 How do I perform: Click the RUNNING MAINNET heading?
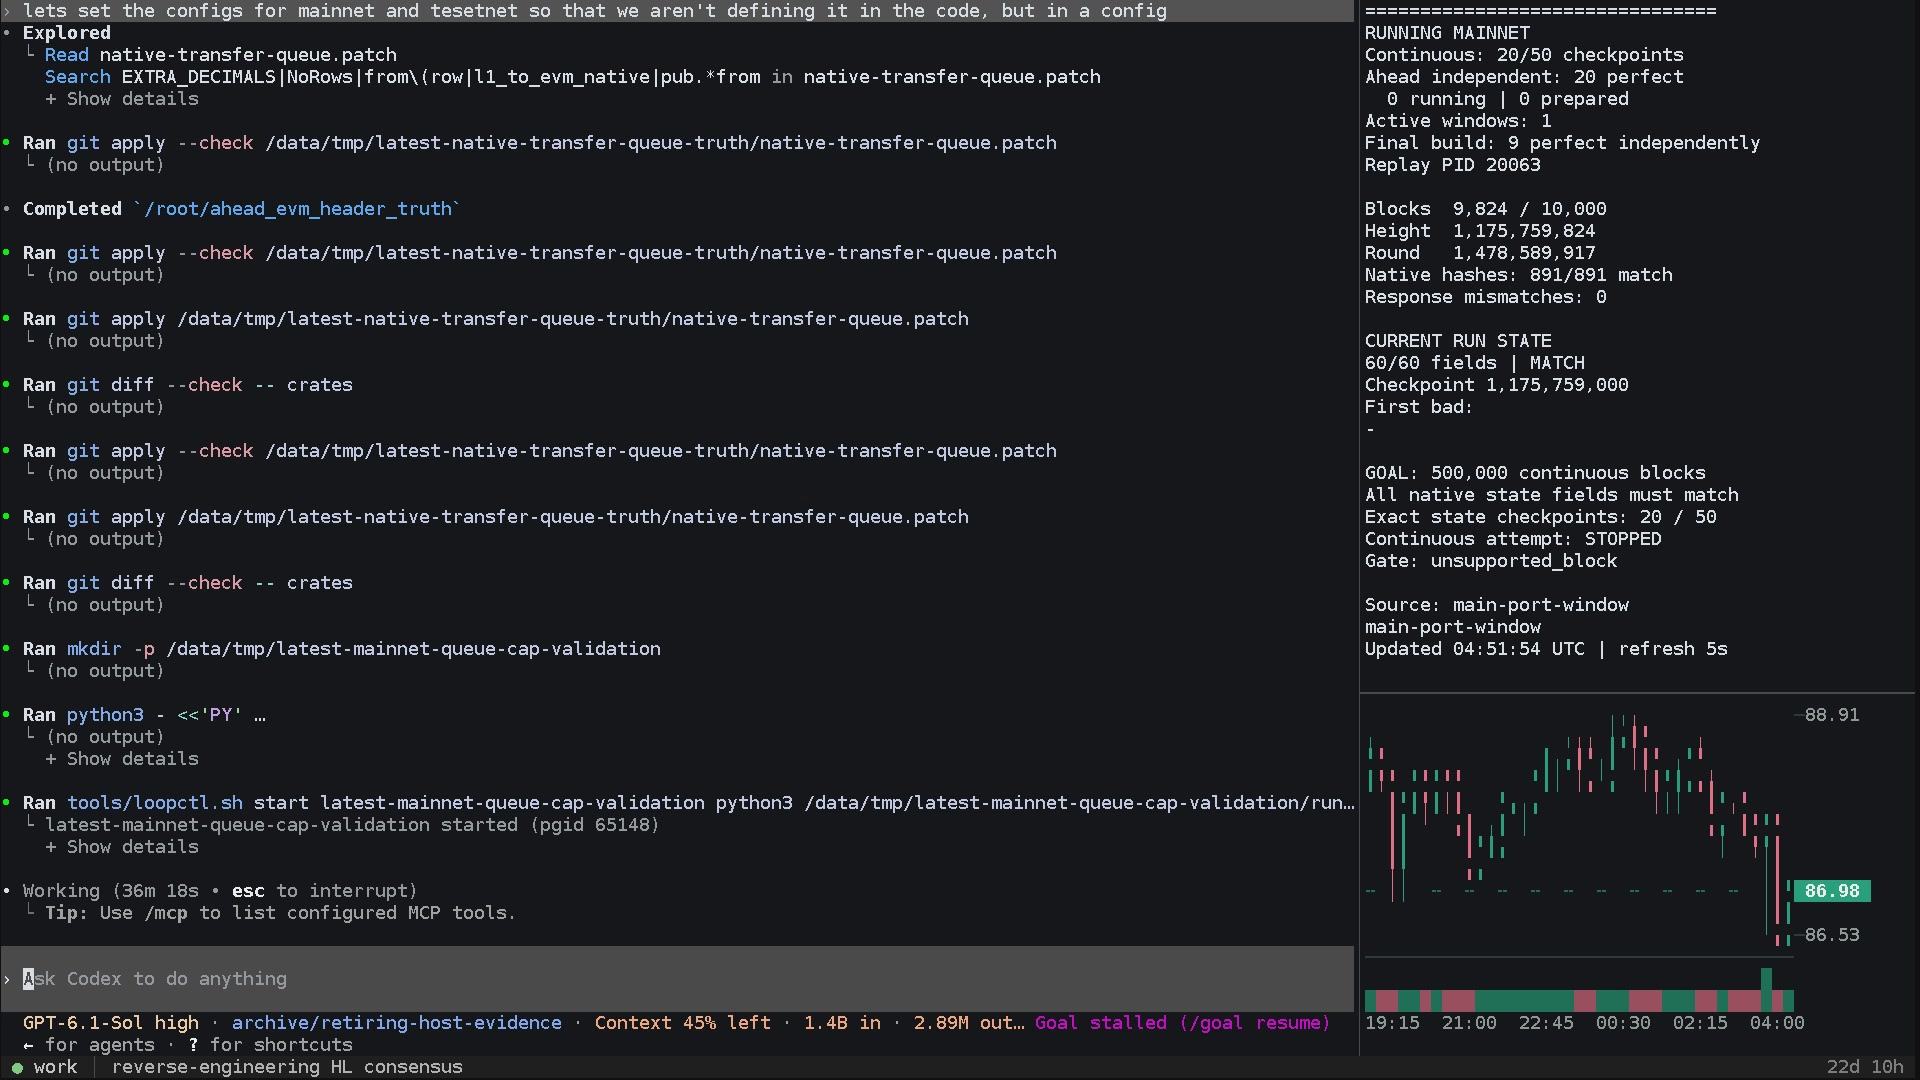(1447, 33)
